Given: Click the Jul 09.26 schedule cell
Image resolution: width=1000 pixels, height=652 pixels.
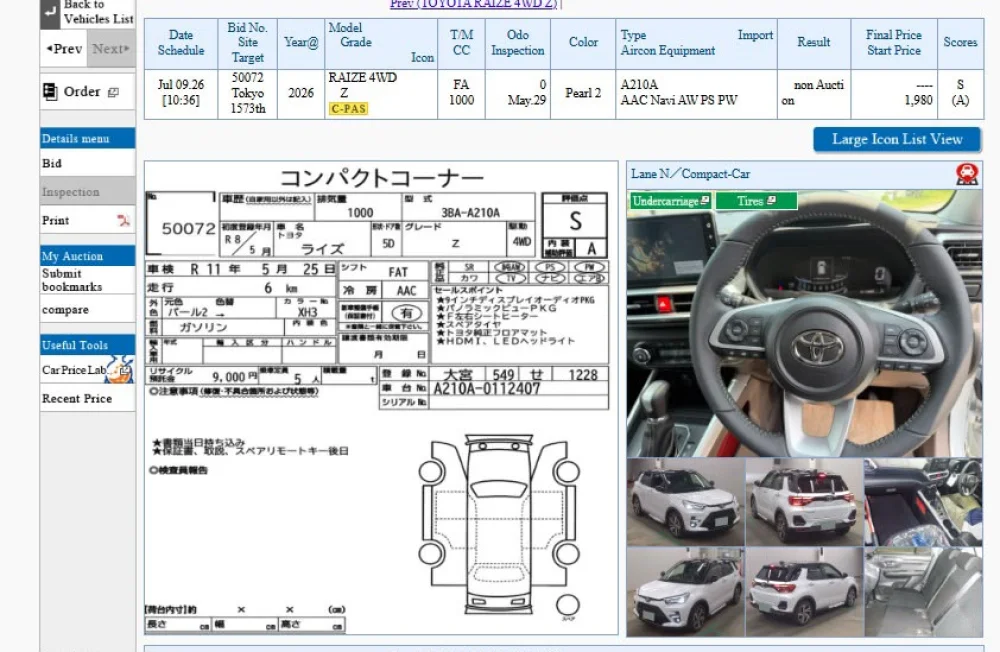Looking at the screenshot, I should [x=180, y=94].
